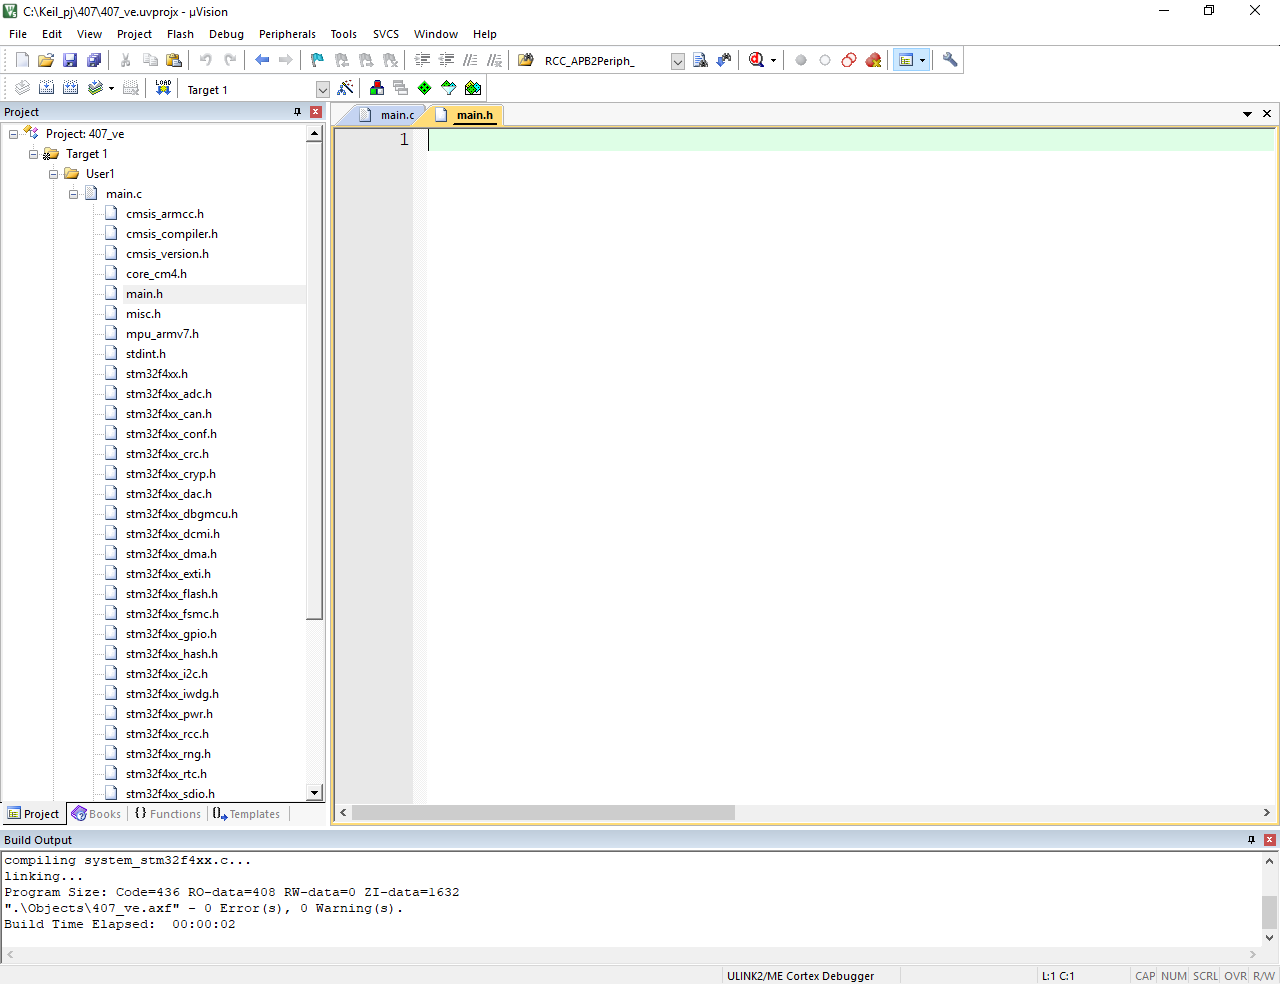The height and width of the screenshot is (984, 1280).
Task: Click the Open file folder icon
Action: [46, 60]
